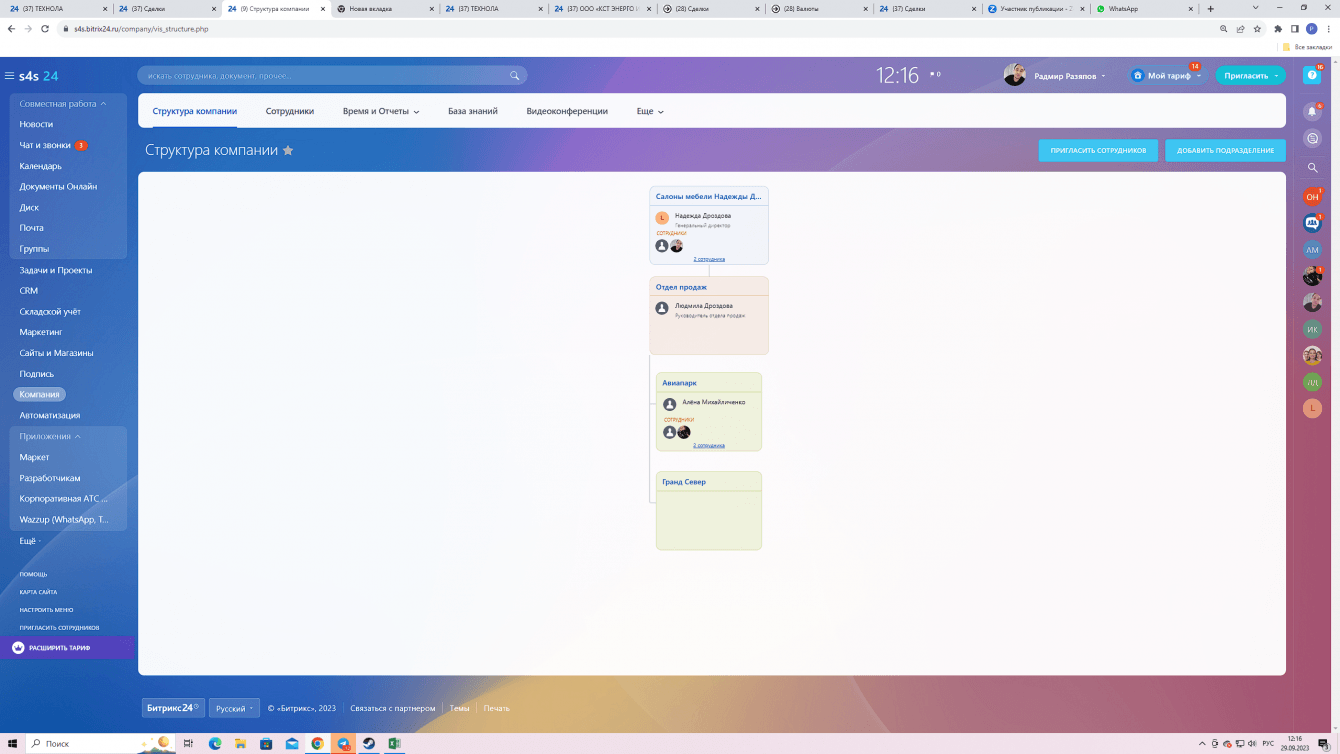Screen dimensions: 1340x754
Task: Click Надежда Дроздова's orange L avatar
Action: click(662, 218)
